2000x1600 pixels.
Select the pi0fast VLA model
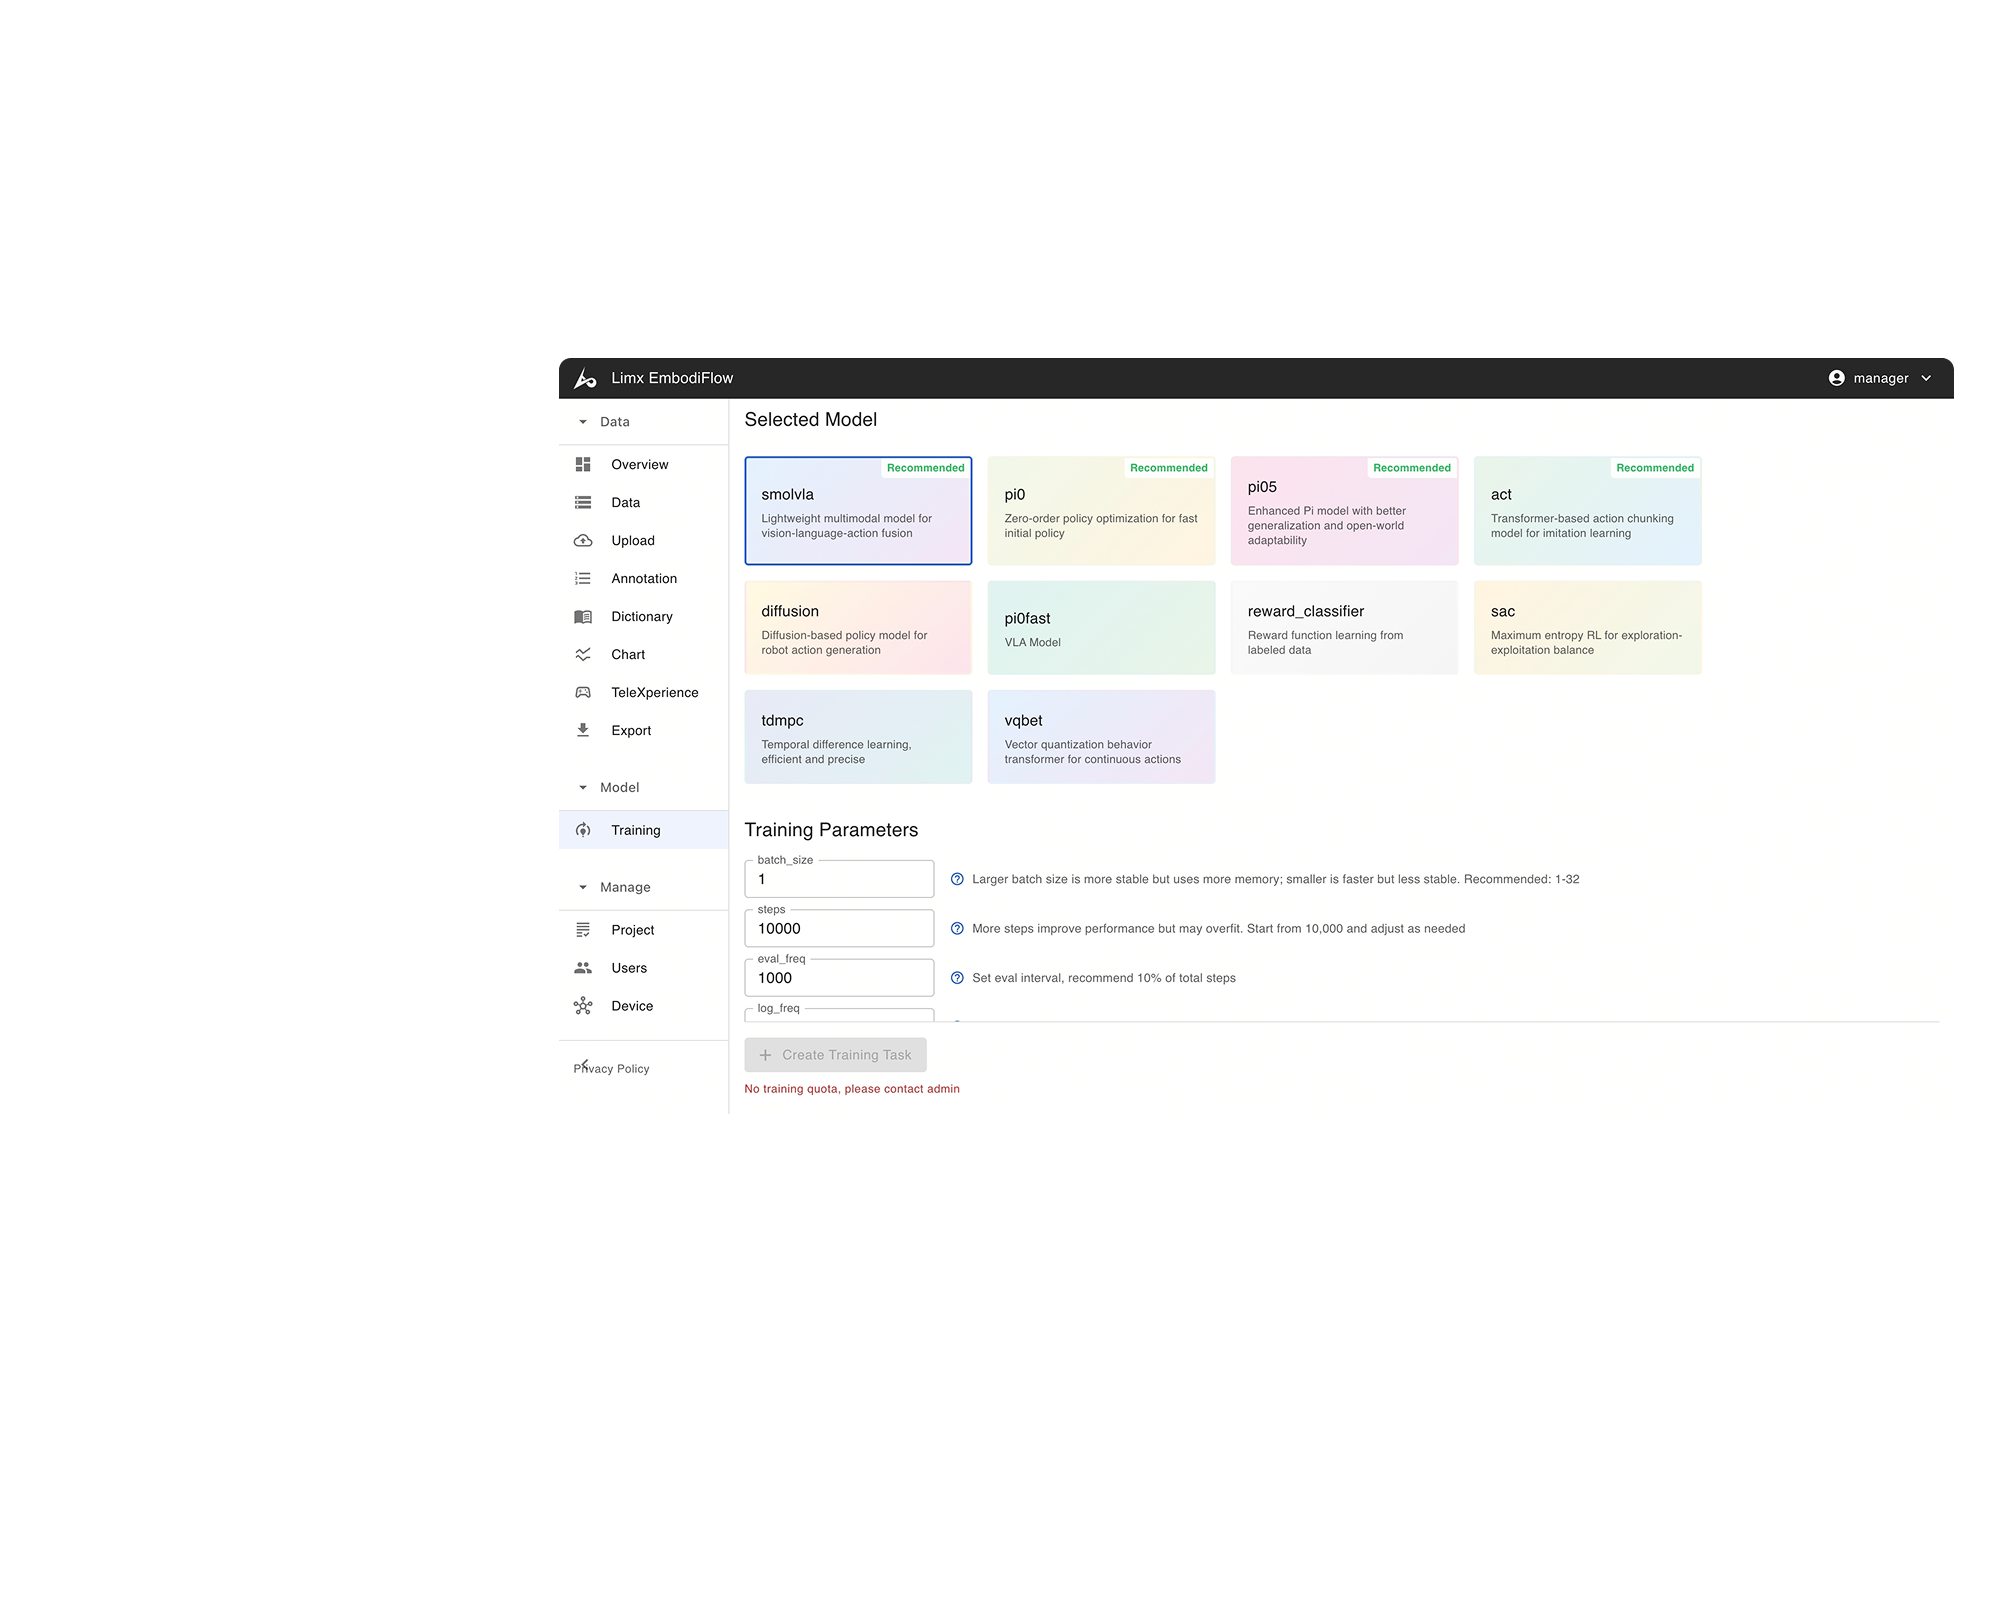pyautogui.click(x=1101, y=627)
